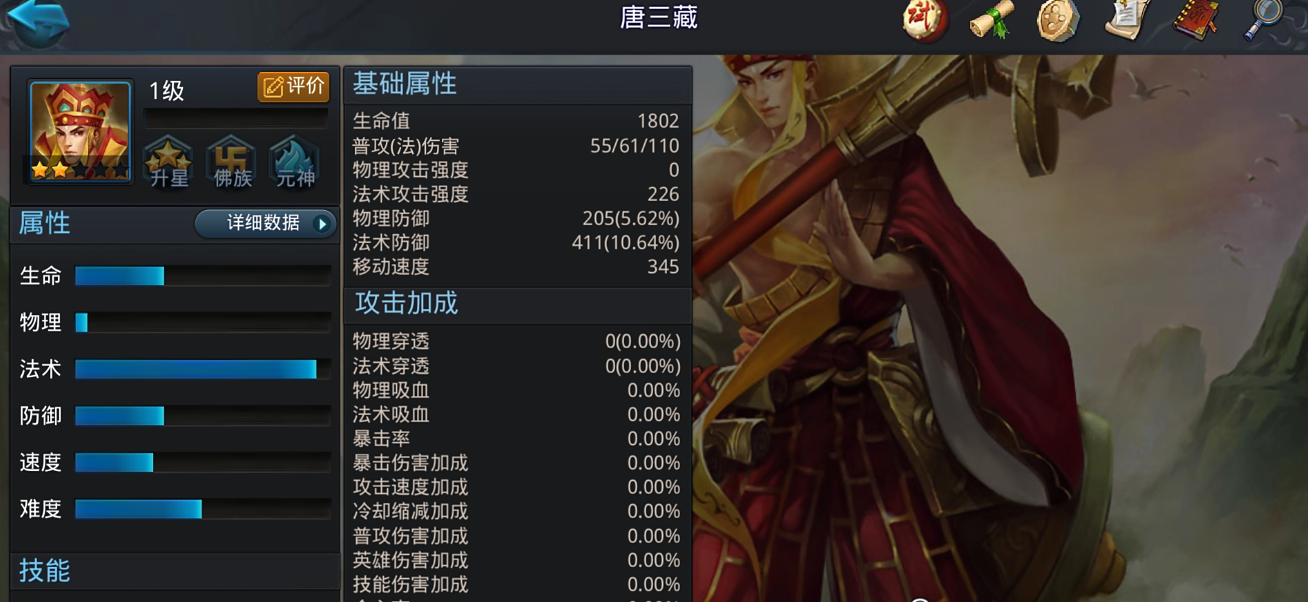Tap the 属性 panel heading
Image resolution: width=1308 pixels, height=602 pixels.
pos(45,223)
